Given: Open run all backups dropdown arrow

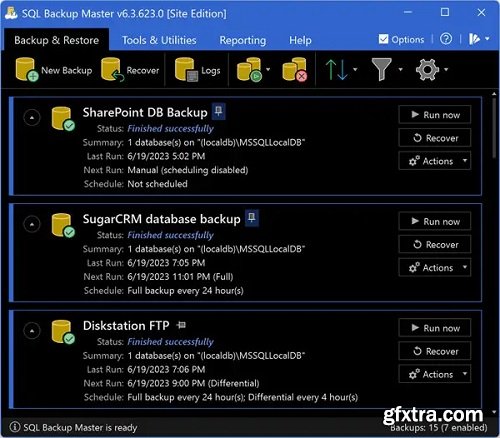Looking at the screenshot, I should [x=268, y=70].
